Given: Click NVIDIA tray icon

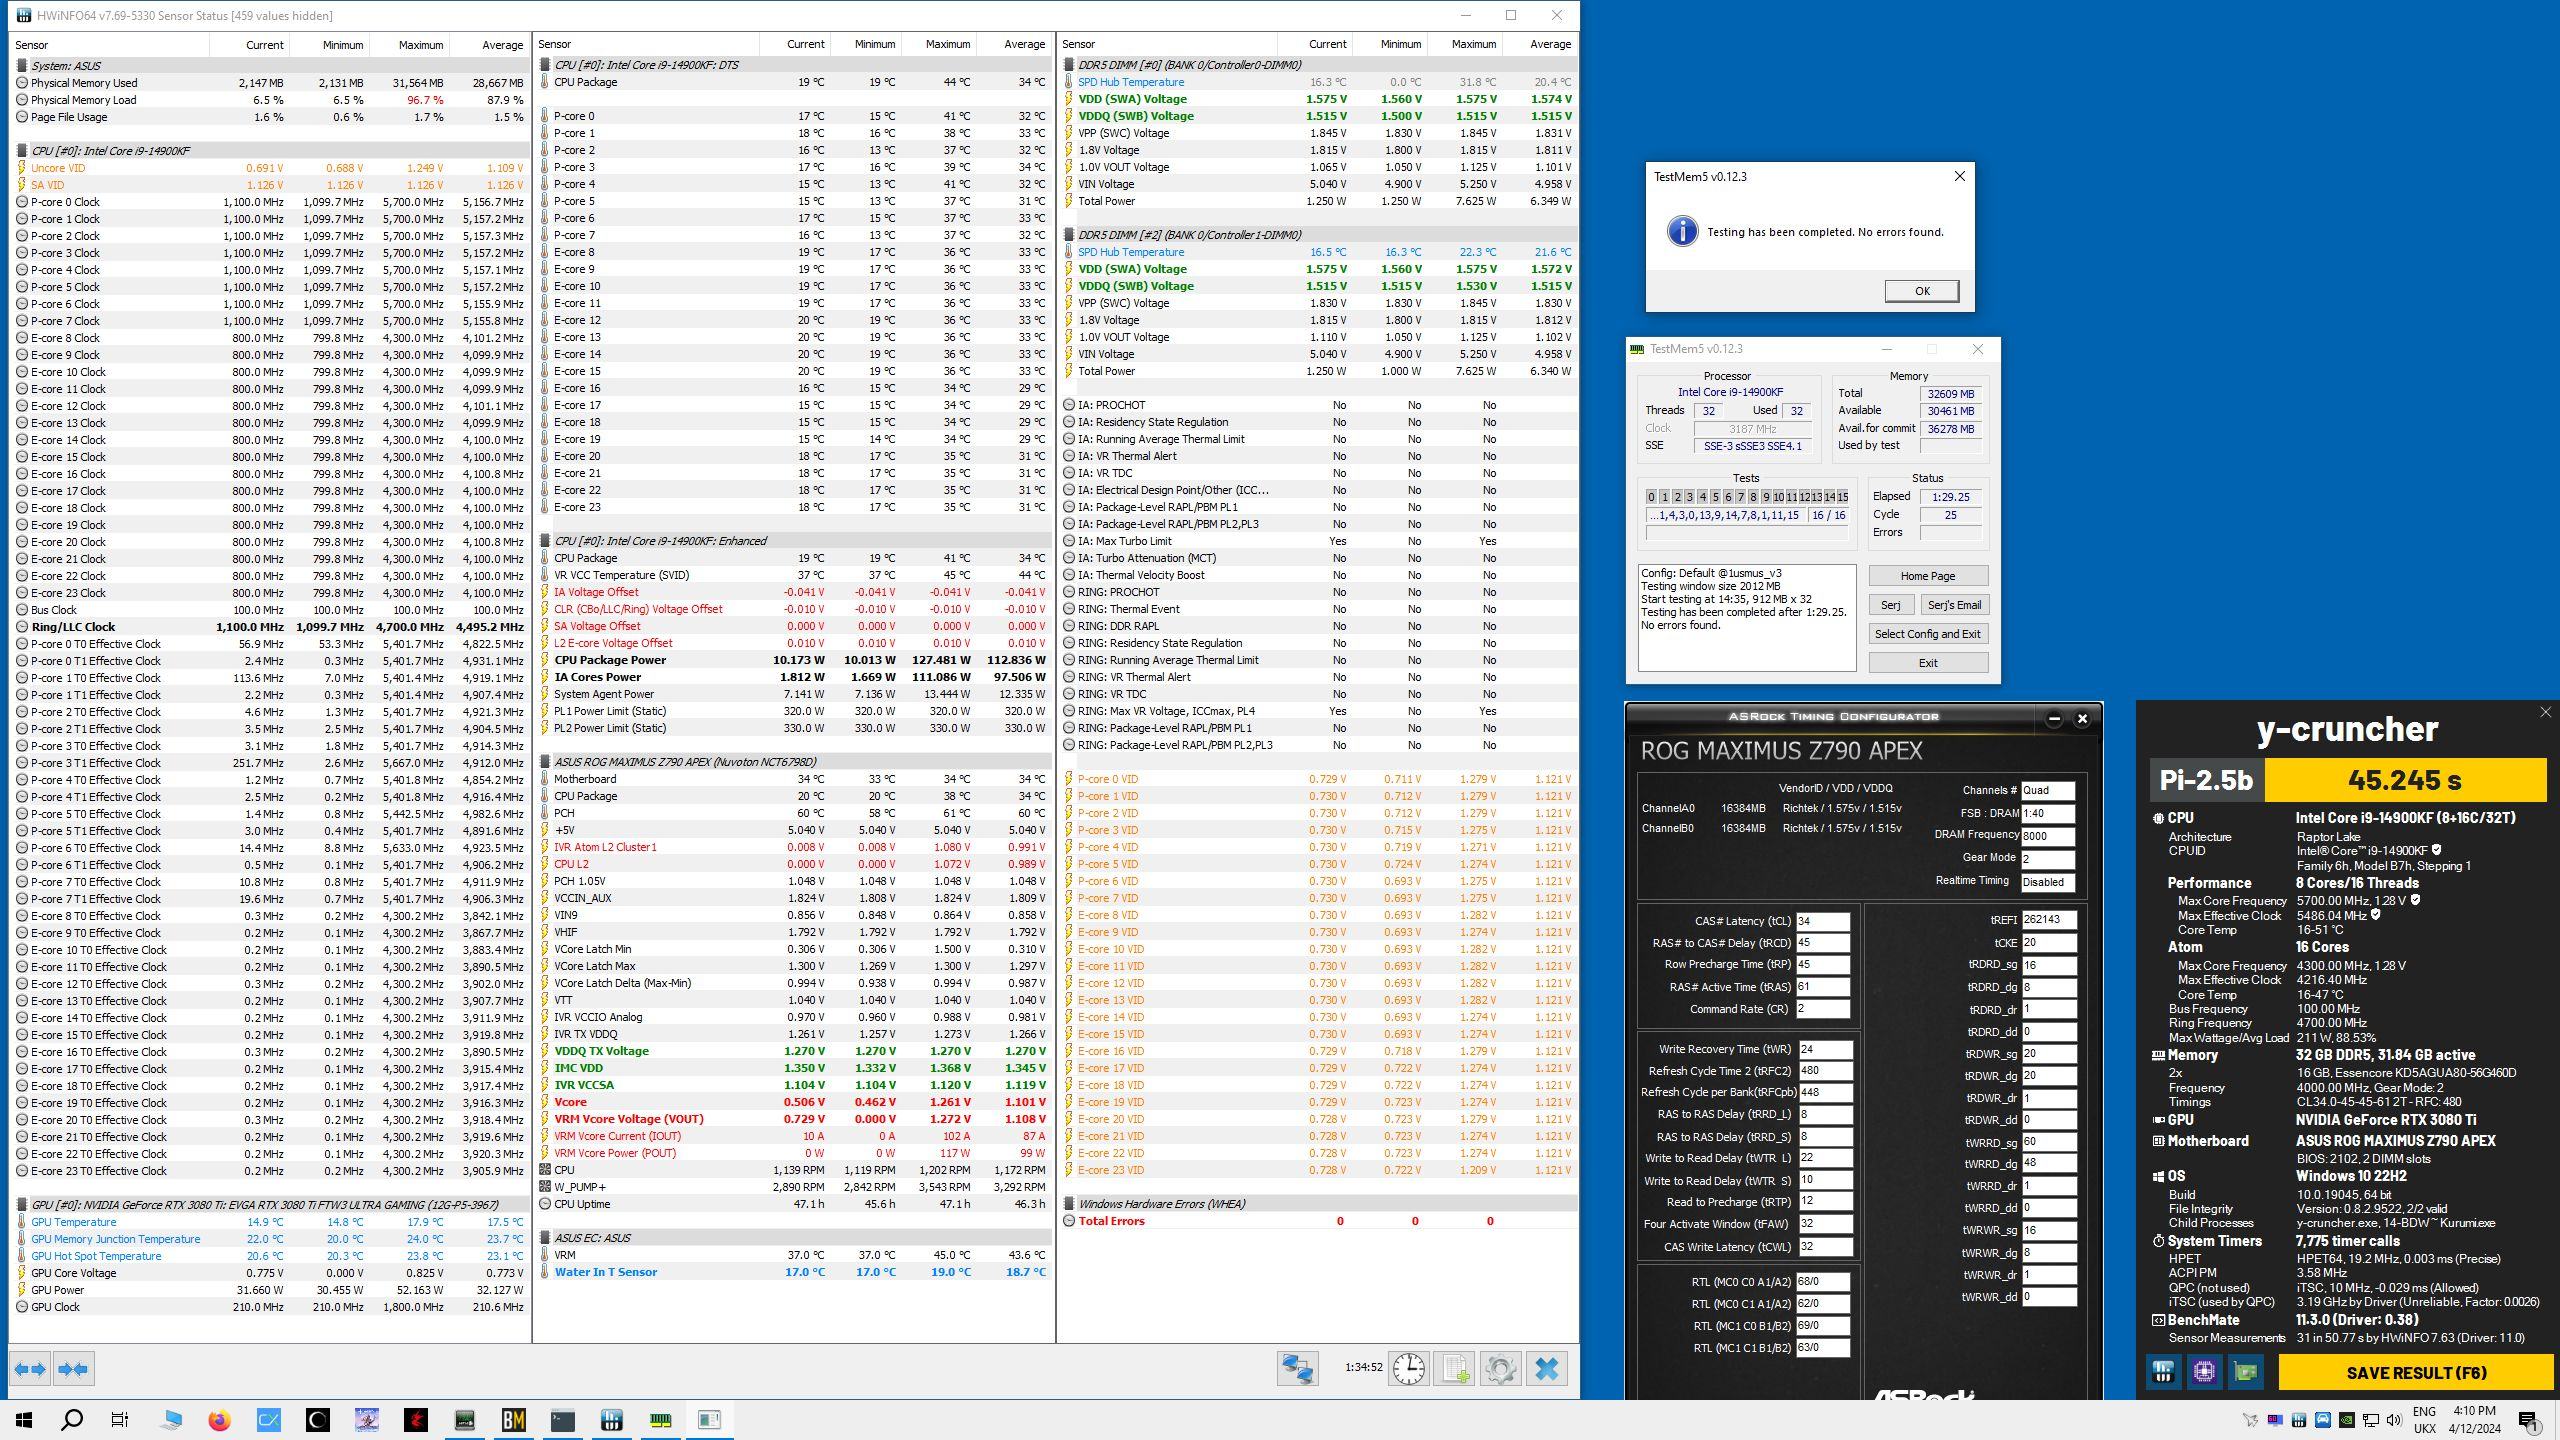Looking at the screenshot, I should (2346, 1420).
